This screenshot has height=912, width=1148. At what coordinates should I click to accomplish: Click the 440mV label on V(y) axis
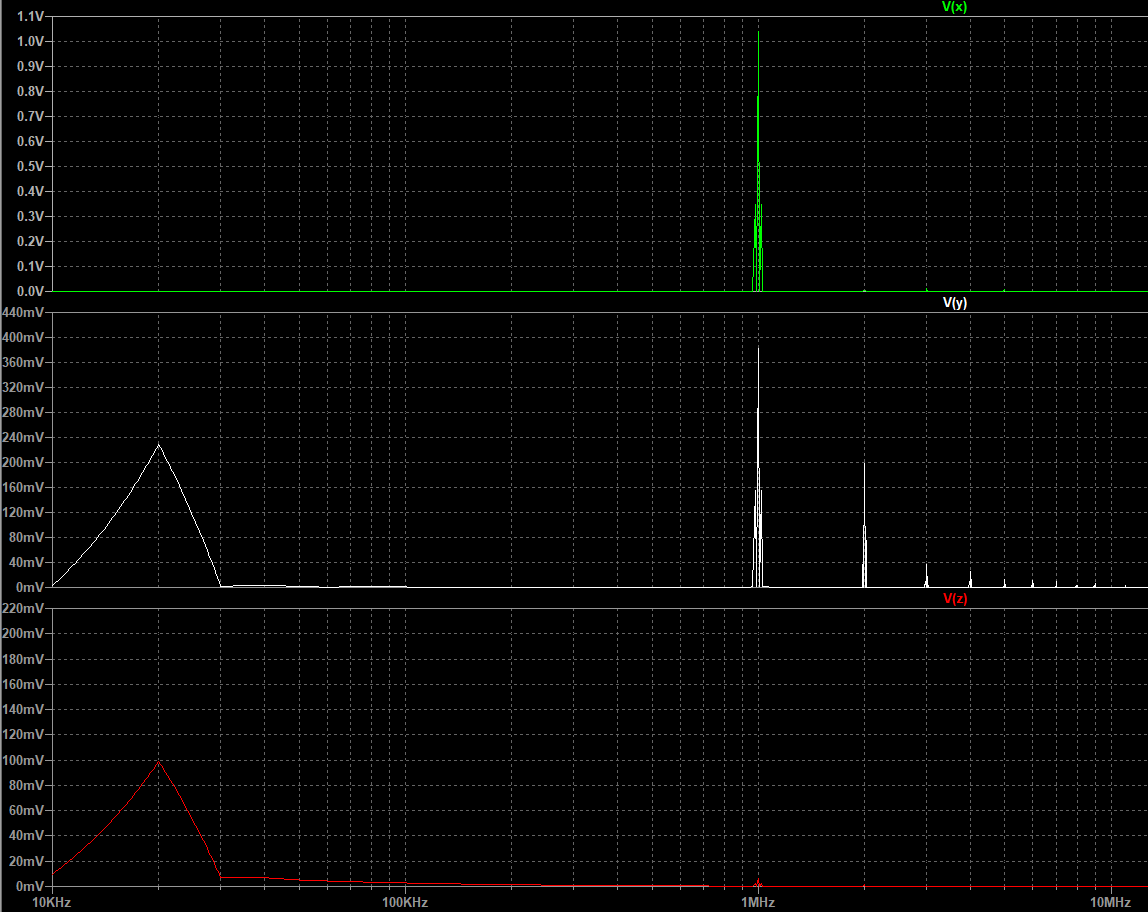click(x=23, y=313)
